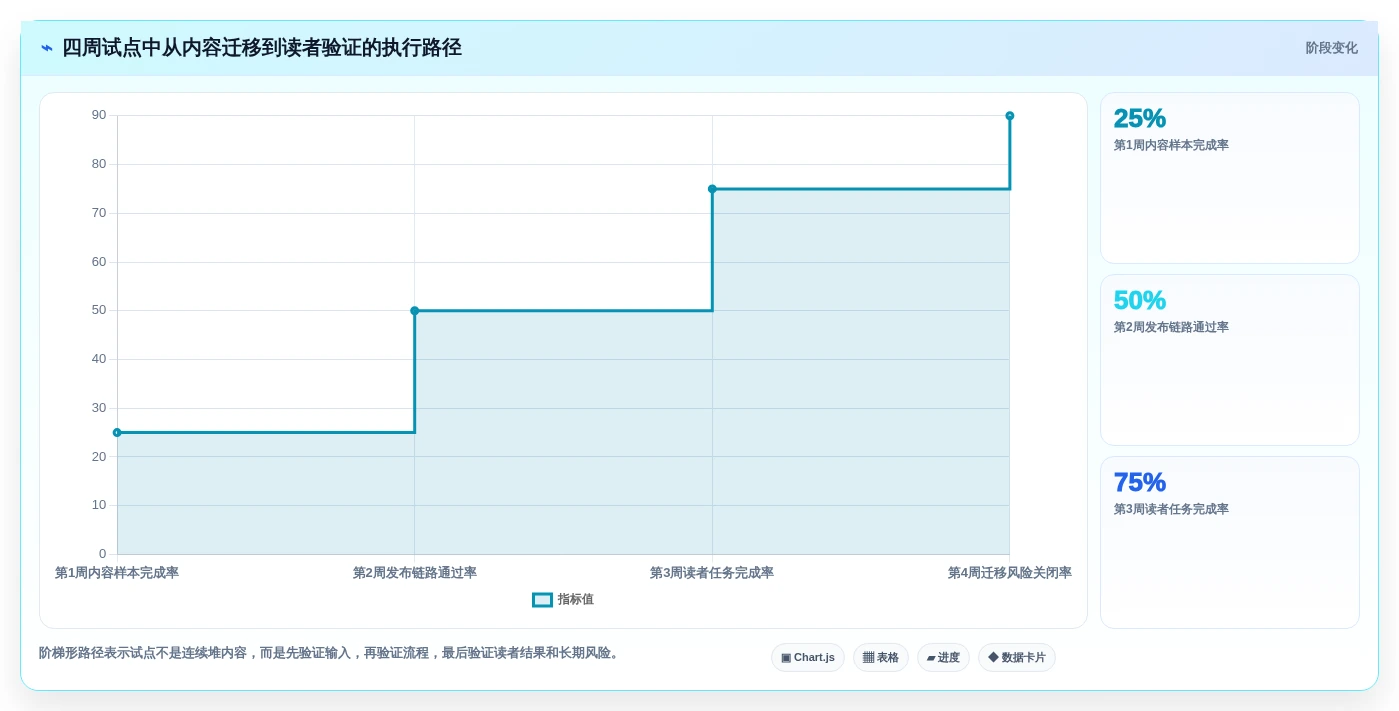The image size is (1399, 711).
Task: Click the chart title 四周试点中从内容迁移到读者验证的执行路径
Action: [262, 48]
